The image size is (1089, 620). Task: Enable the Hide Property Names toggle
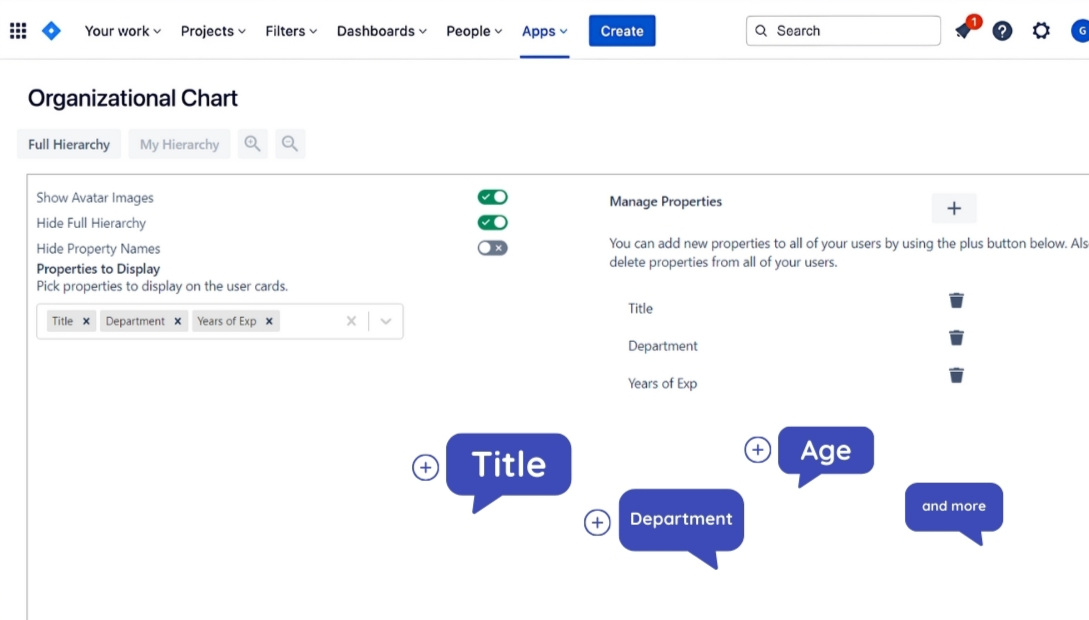point(491,247)
